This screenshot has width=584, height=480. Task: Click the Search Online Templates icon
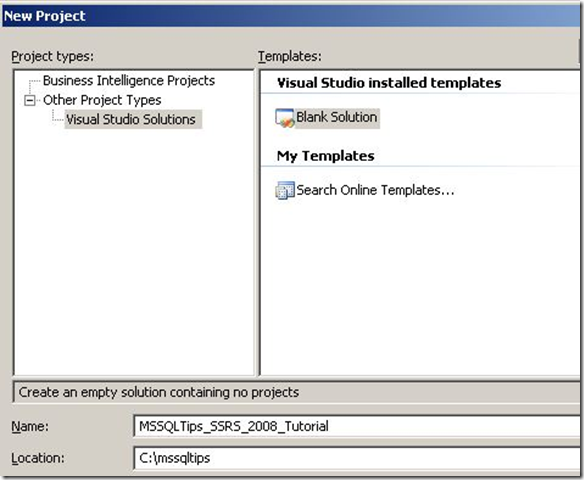pos(285,190)
